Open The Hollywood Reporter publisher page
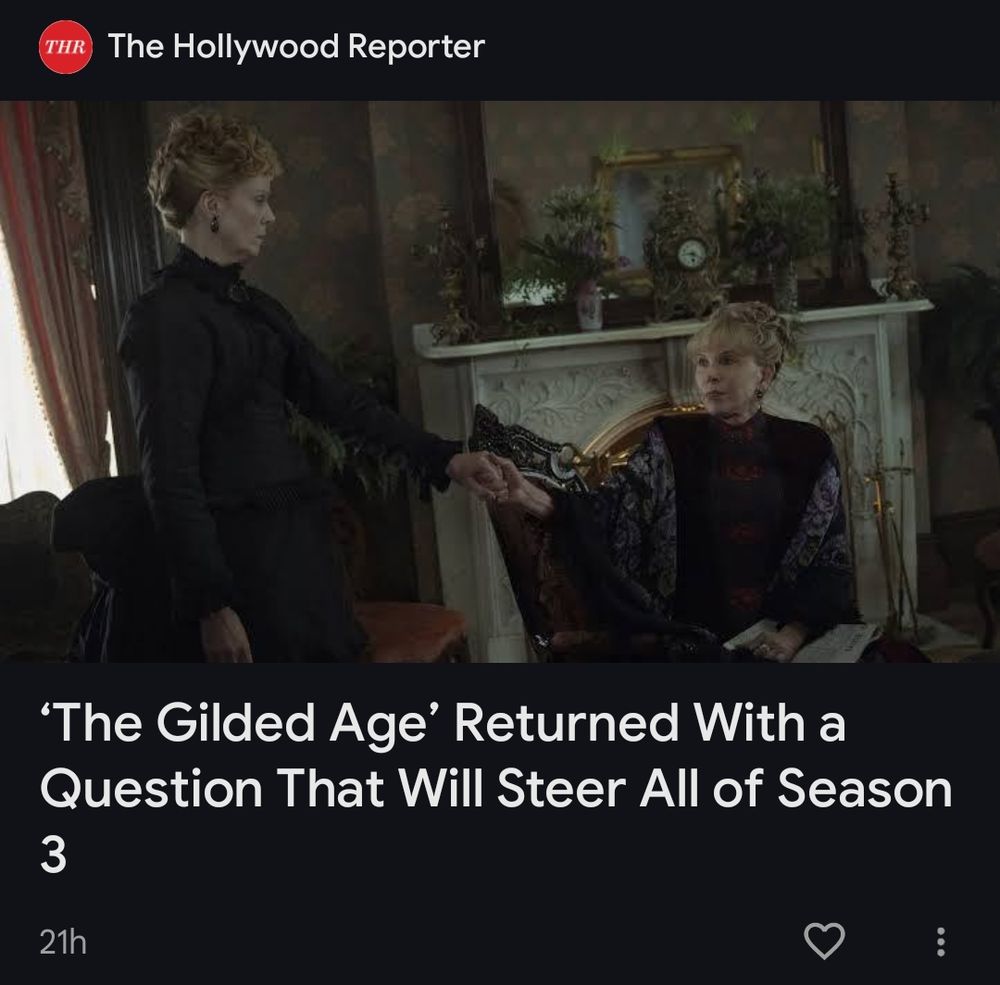 click(x=297, y=46)
